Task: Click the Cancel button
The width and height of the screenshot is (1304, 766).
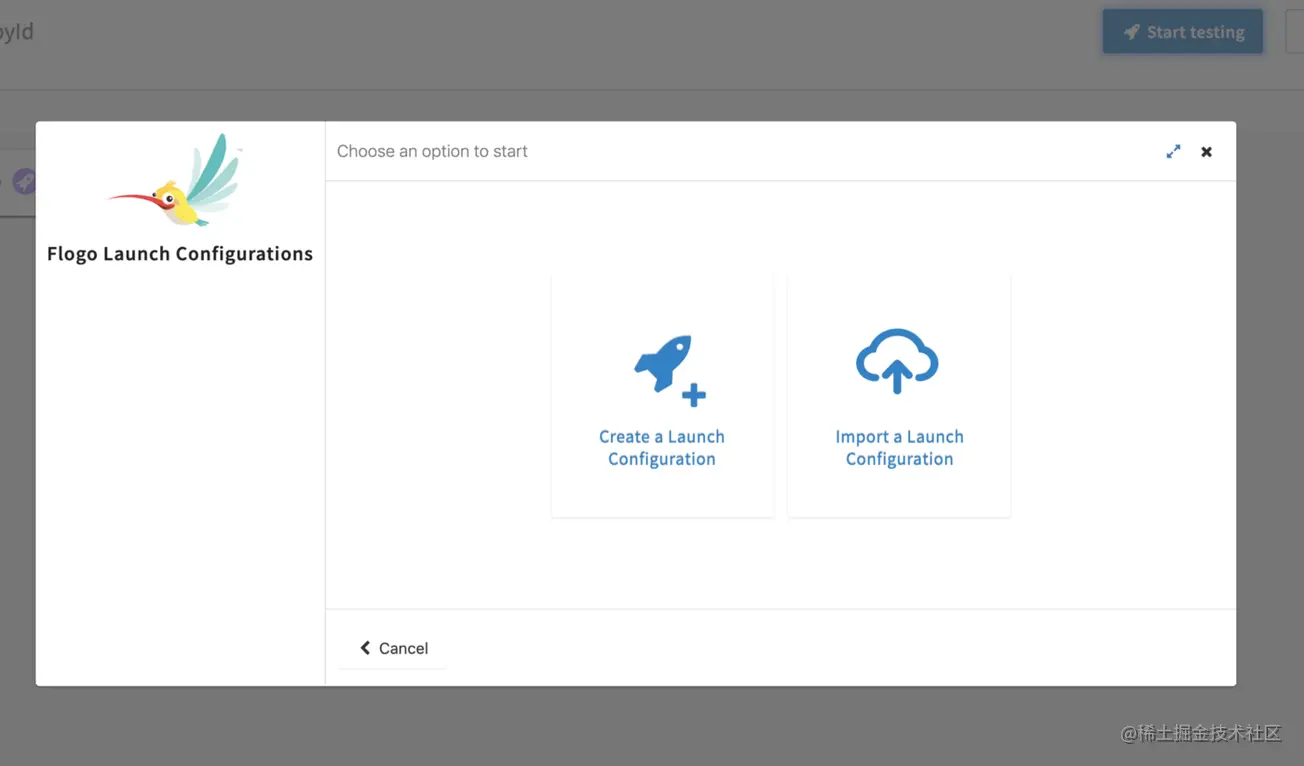Action: click(393, 648)
